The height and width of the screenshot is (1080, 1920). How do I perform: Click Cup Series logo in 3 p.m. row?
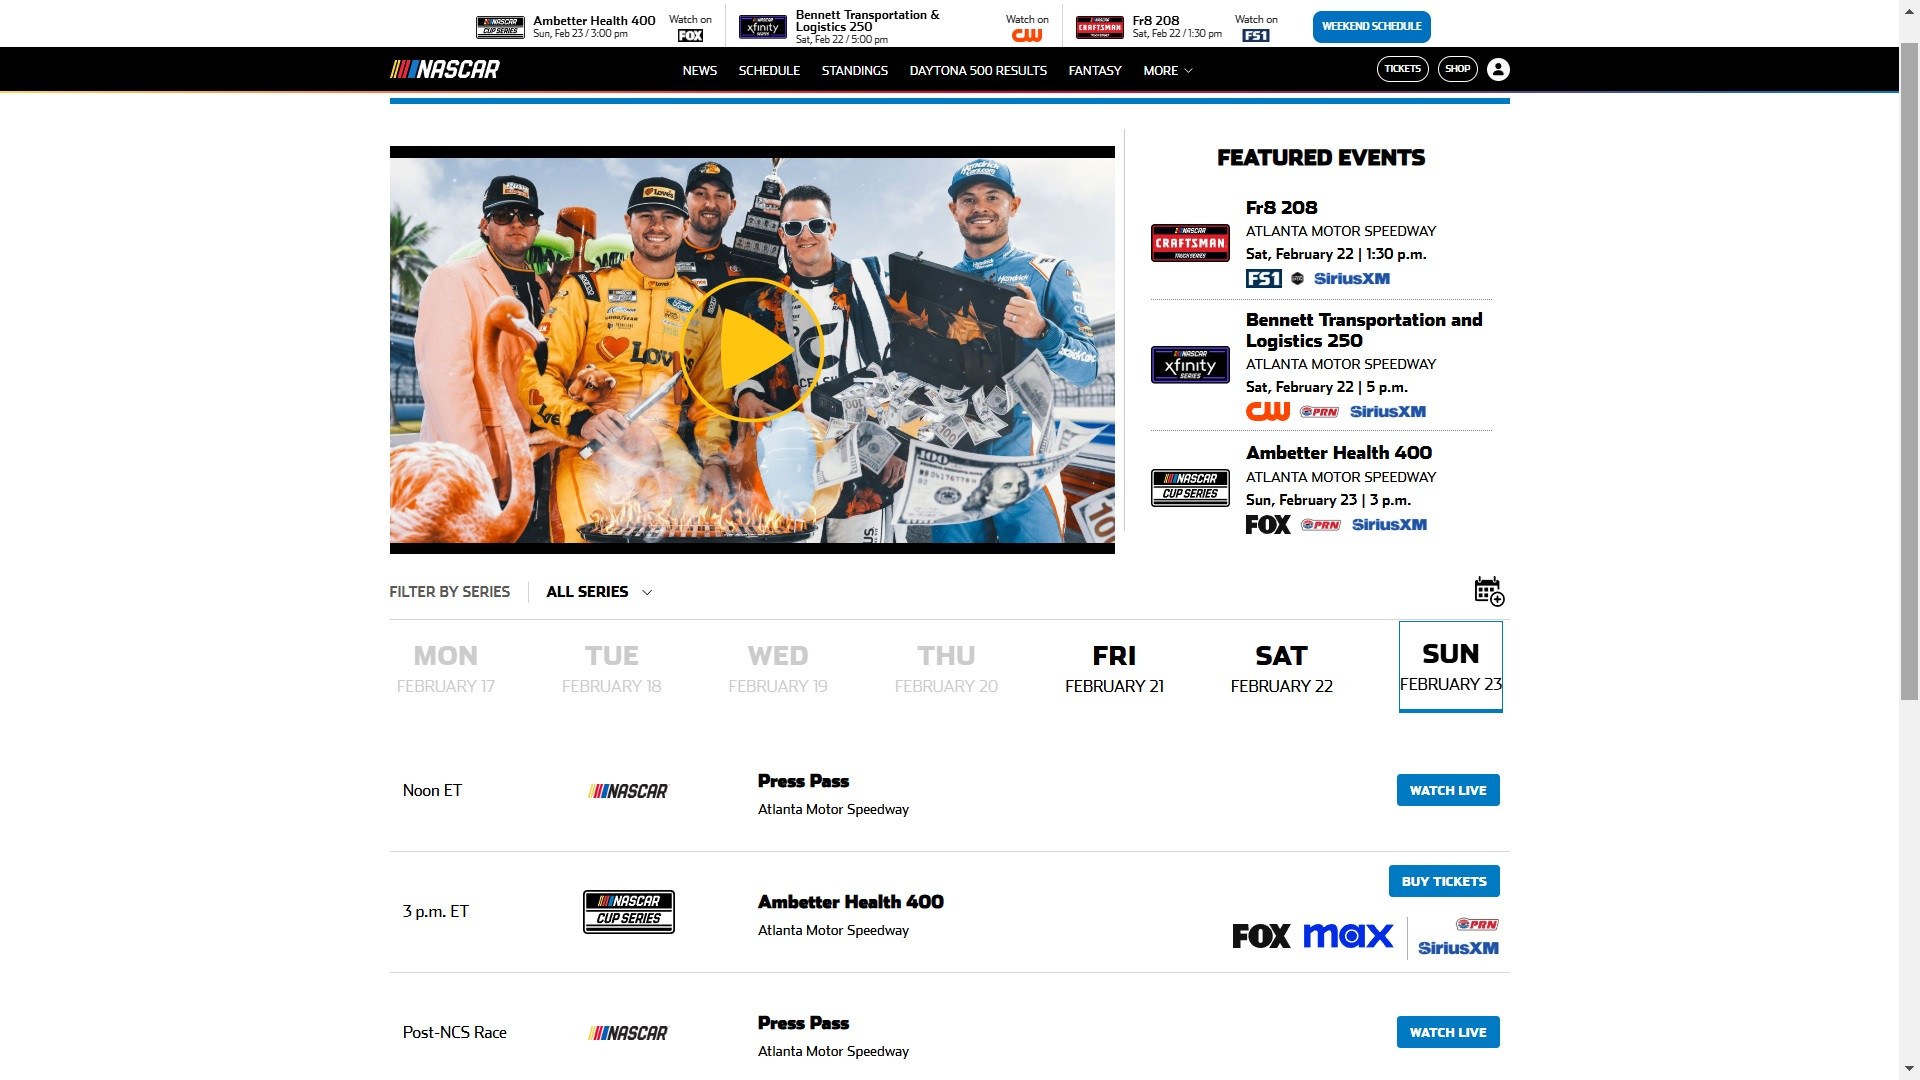[x=629, y=912]
